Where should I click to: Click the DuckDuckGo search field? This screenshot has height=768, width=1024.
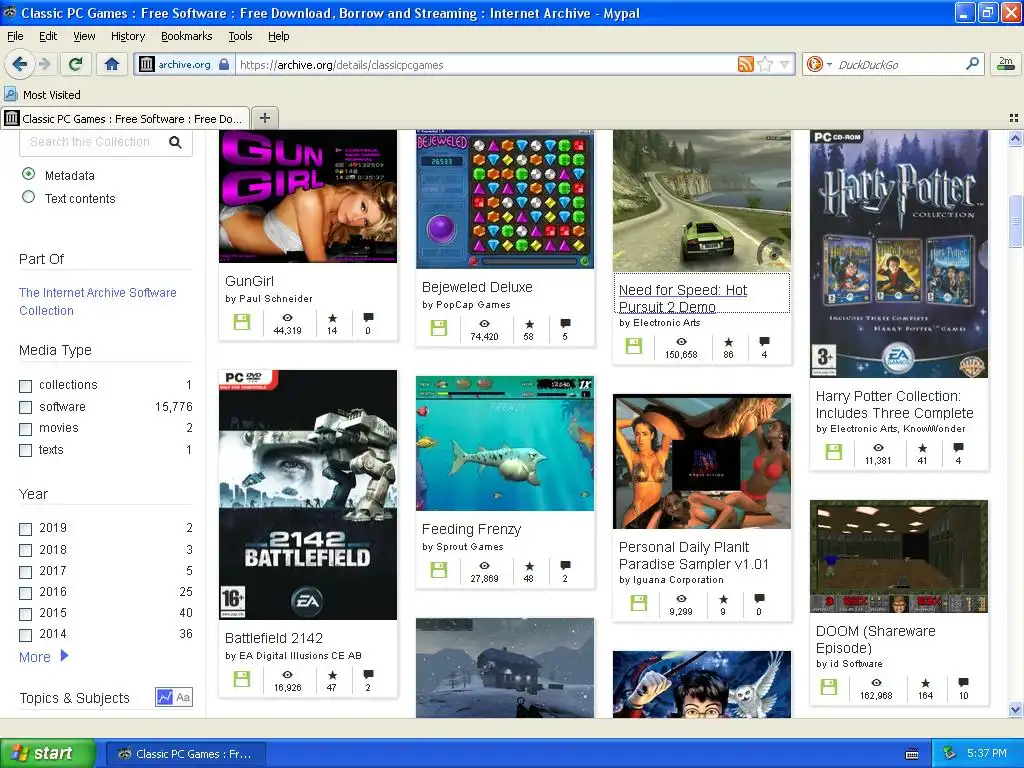point(898,64)
